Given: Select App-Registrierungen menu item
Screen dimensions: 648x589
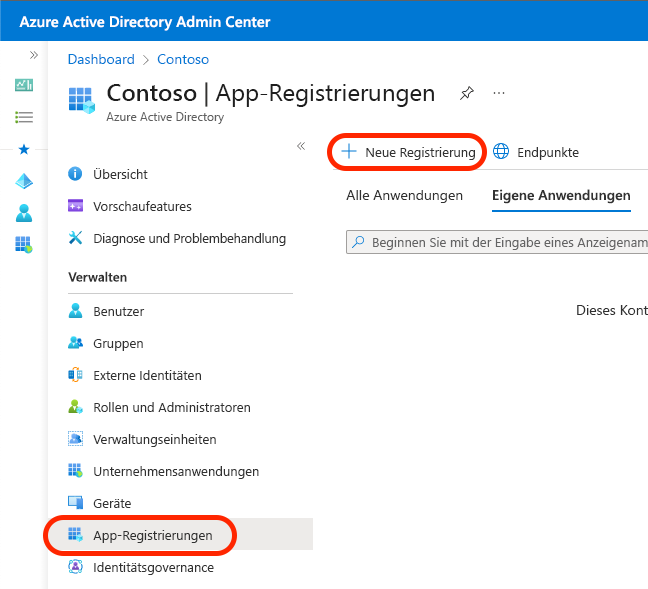Looking at the screenshot, I should pyautogui.click(x=180, y=534).
